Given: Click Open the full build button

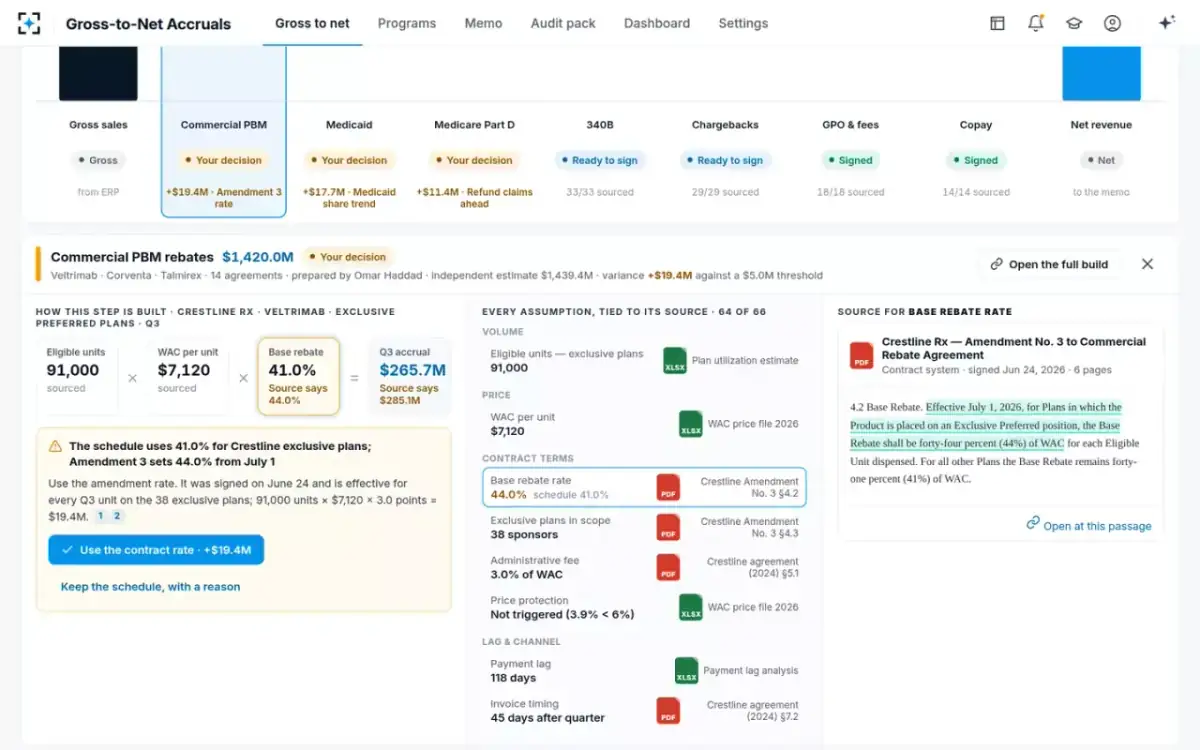Looking at the screenshot, I should [x=1049, y=264].
